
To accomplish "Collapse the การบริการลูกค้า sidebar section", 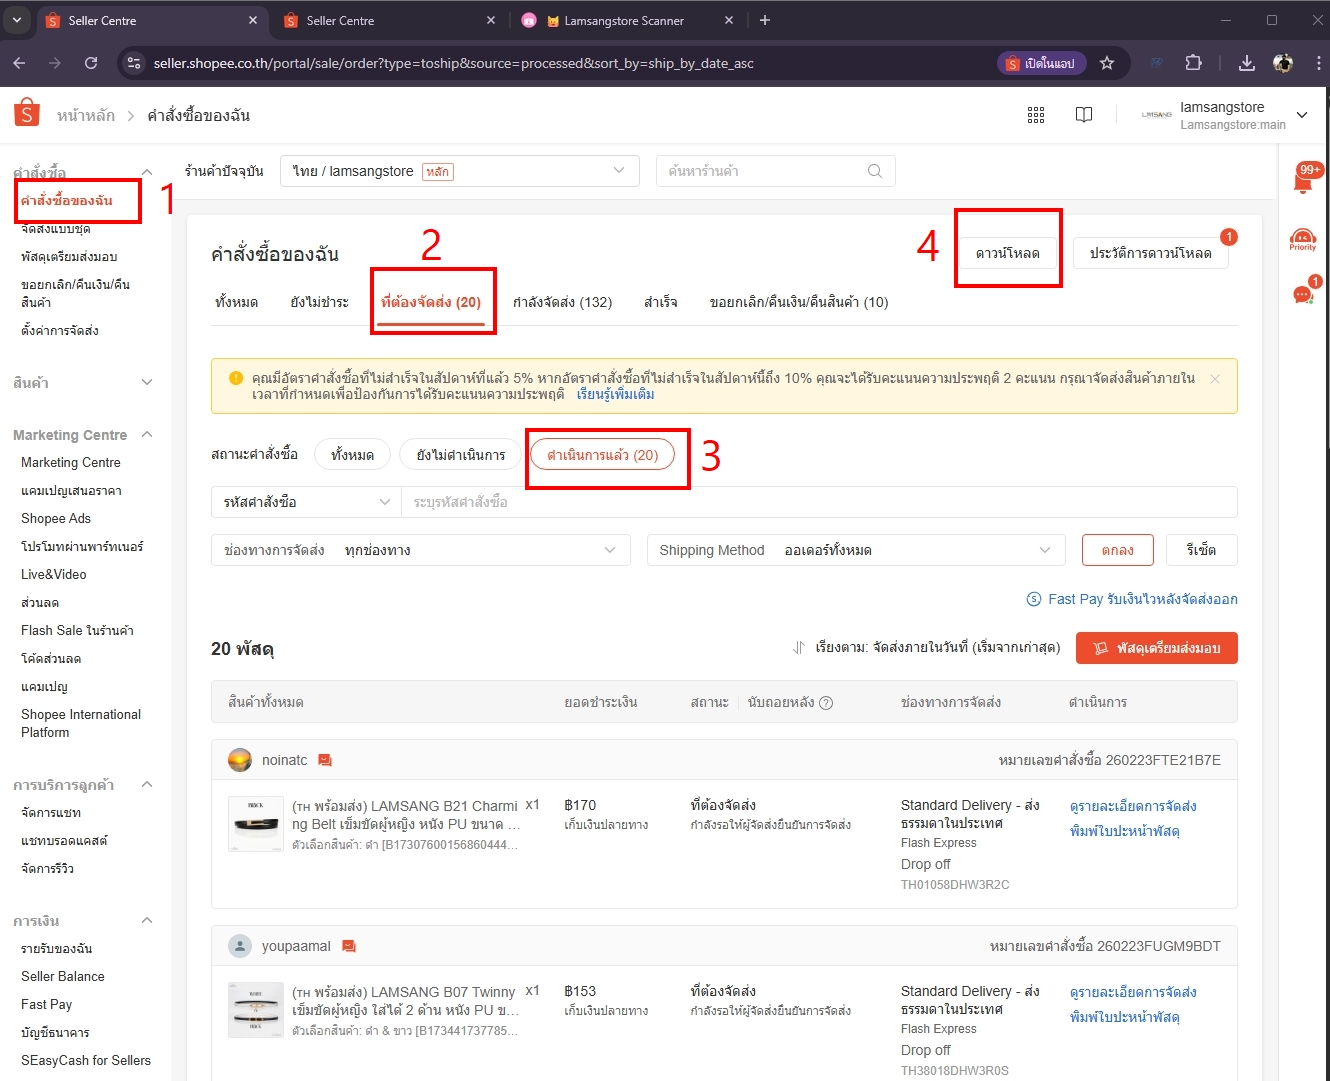I will click(147, 784).
